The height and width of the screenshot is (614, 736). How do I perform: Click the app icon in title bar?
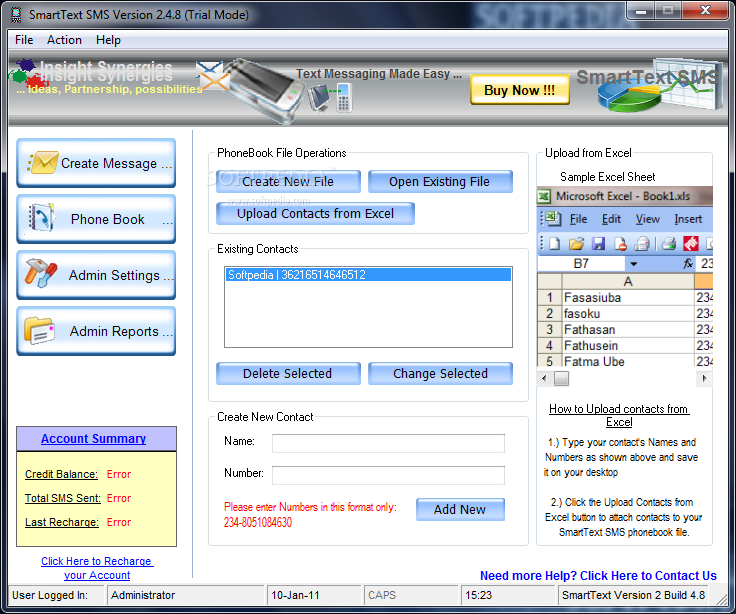tap(16, 15)
